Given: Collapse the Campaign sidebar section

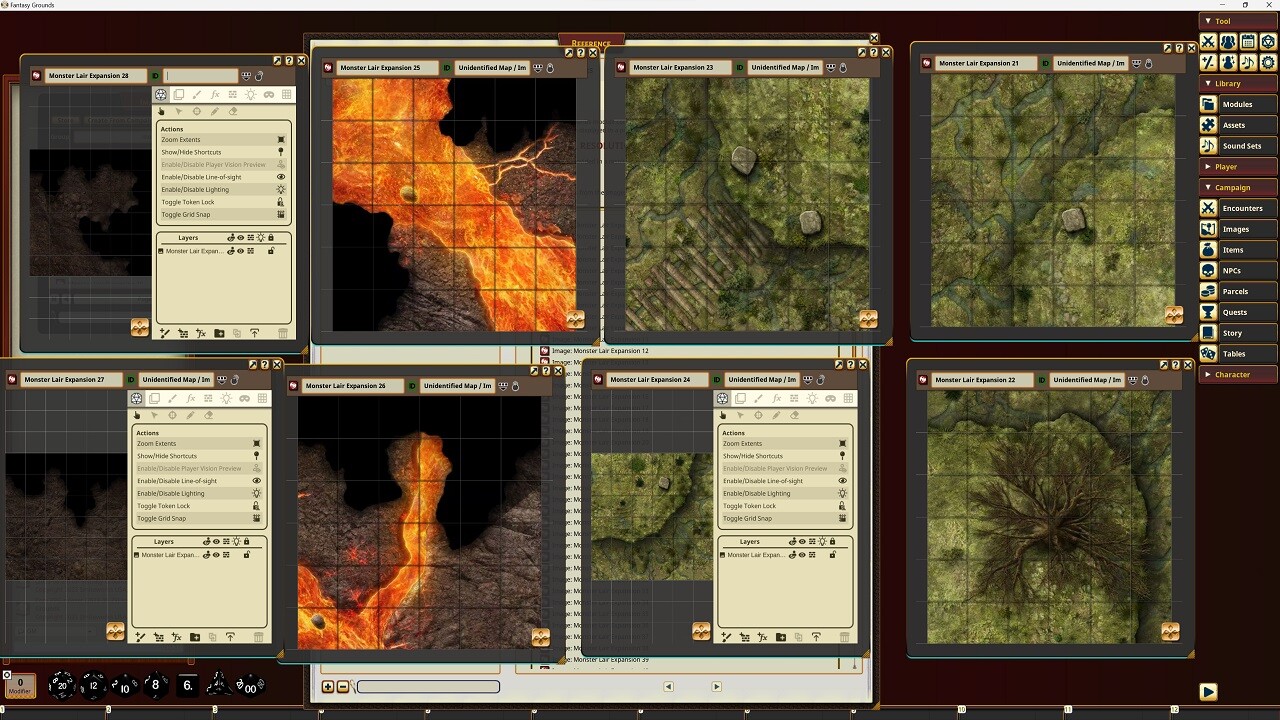Looking at the screenshot, I should (x=1237, y=187).
